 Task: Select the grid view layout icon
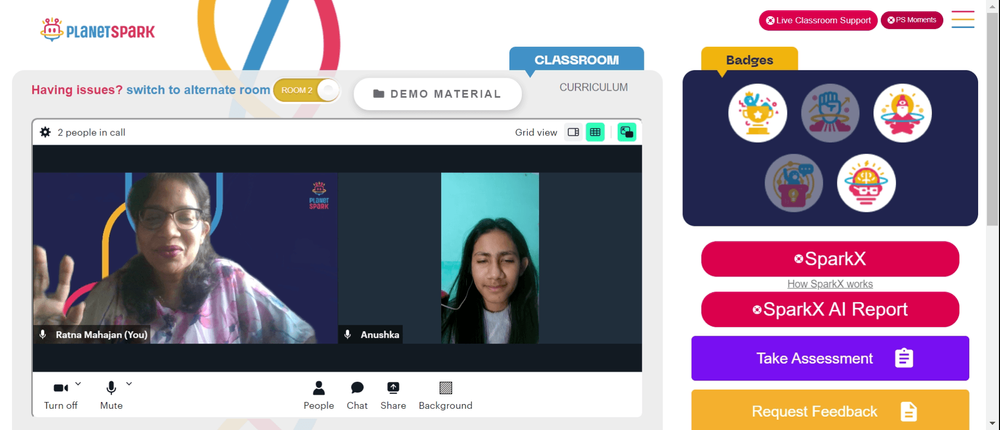(x=595, y=132)
